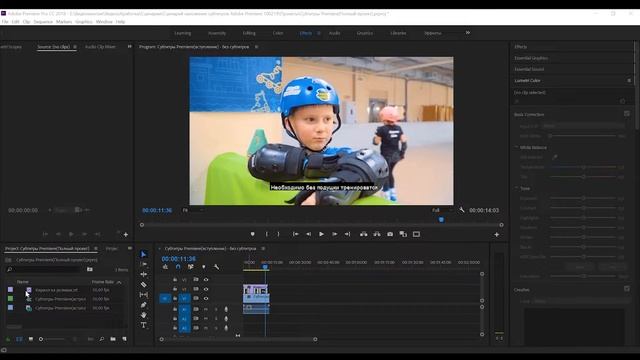Switch to the Color workspace tab

(x=278, y=33)
